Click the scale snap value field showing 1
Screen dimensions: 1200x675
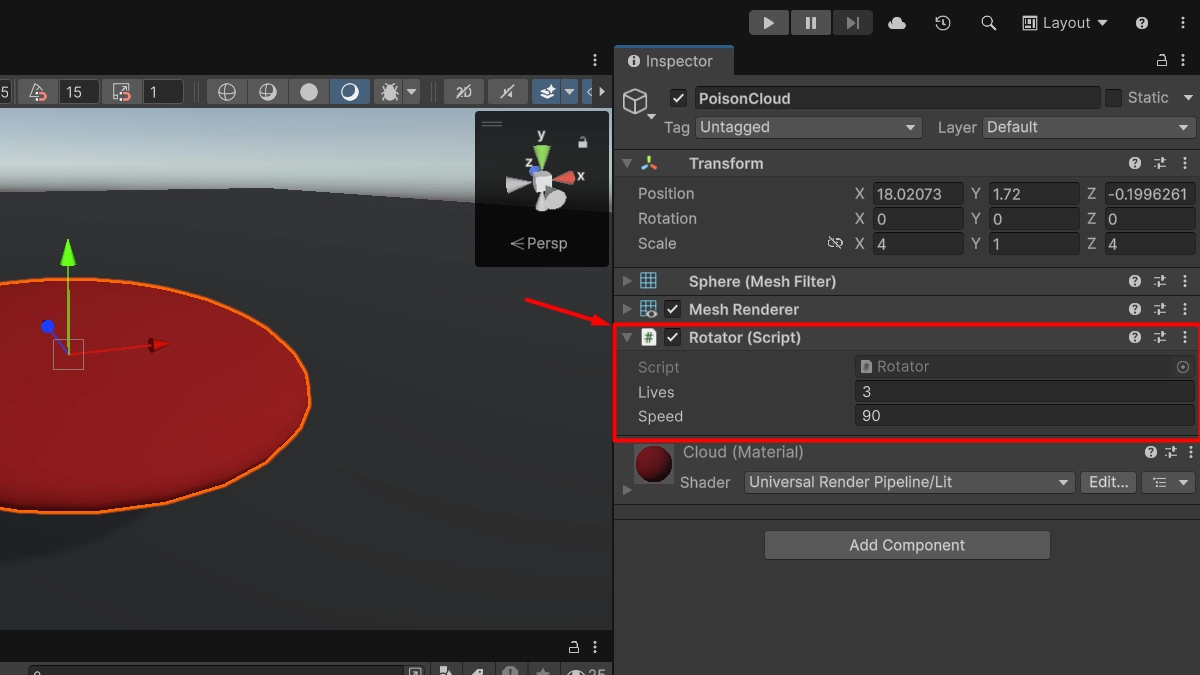[163, 92]
